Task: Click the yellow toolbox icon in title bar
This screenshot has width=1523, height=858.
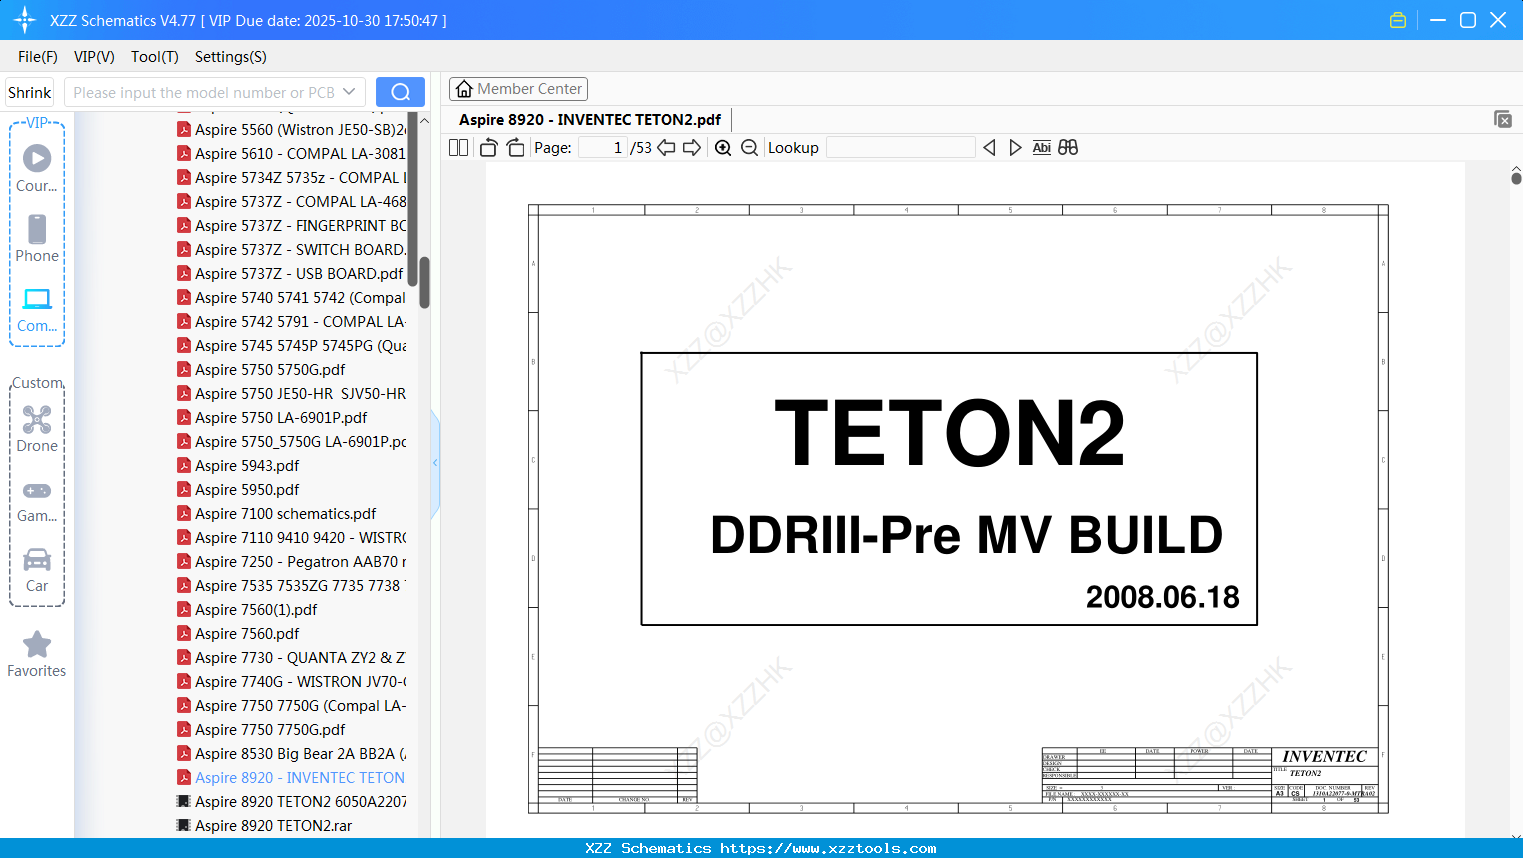Action: pos(1398,20)
